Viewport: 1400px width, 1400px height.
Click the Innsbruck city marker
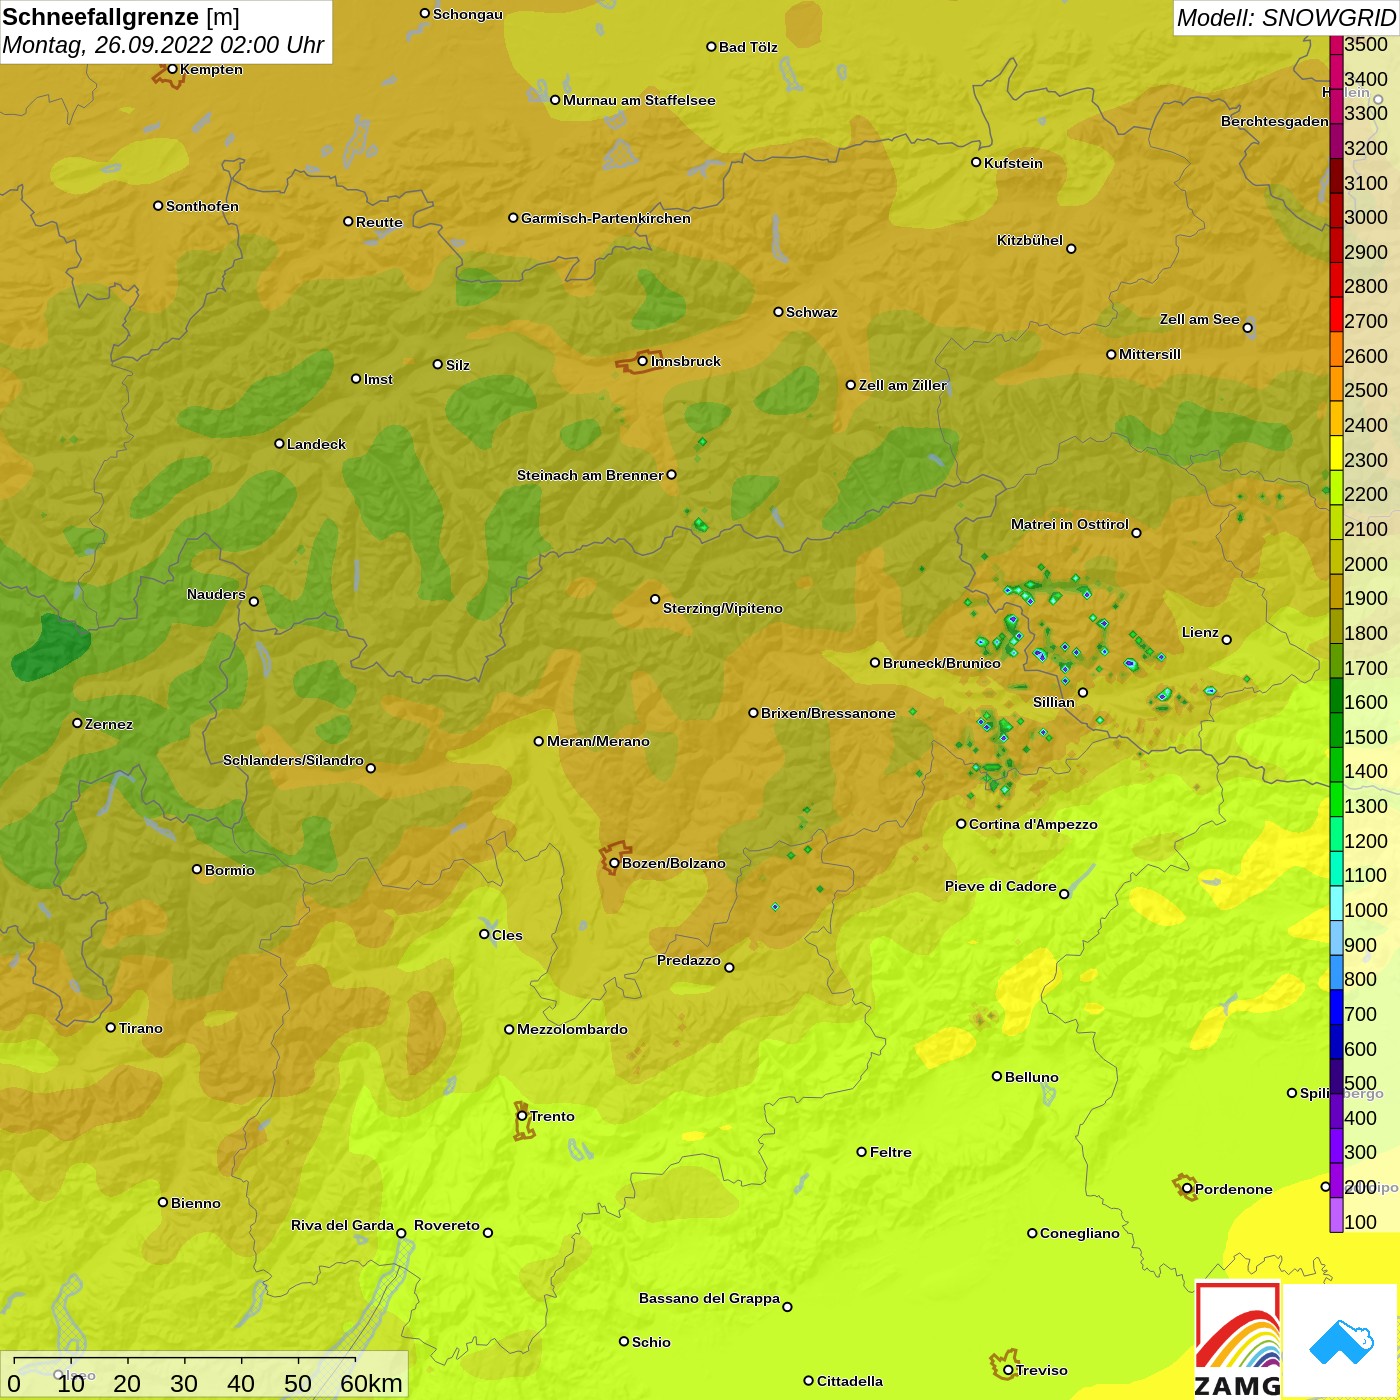(x=643, y=361)
